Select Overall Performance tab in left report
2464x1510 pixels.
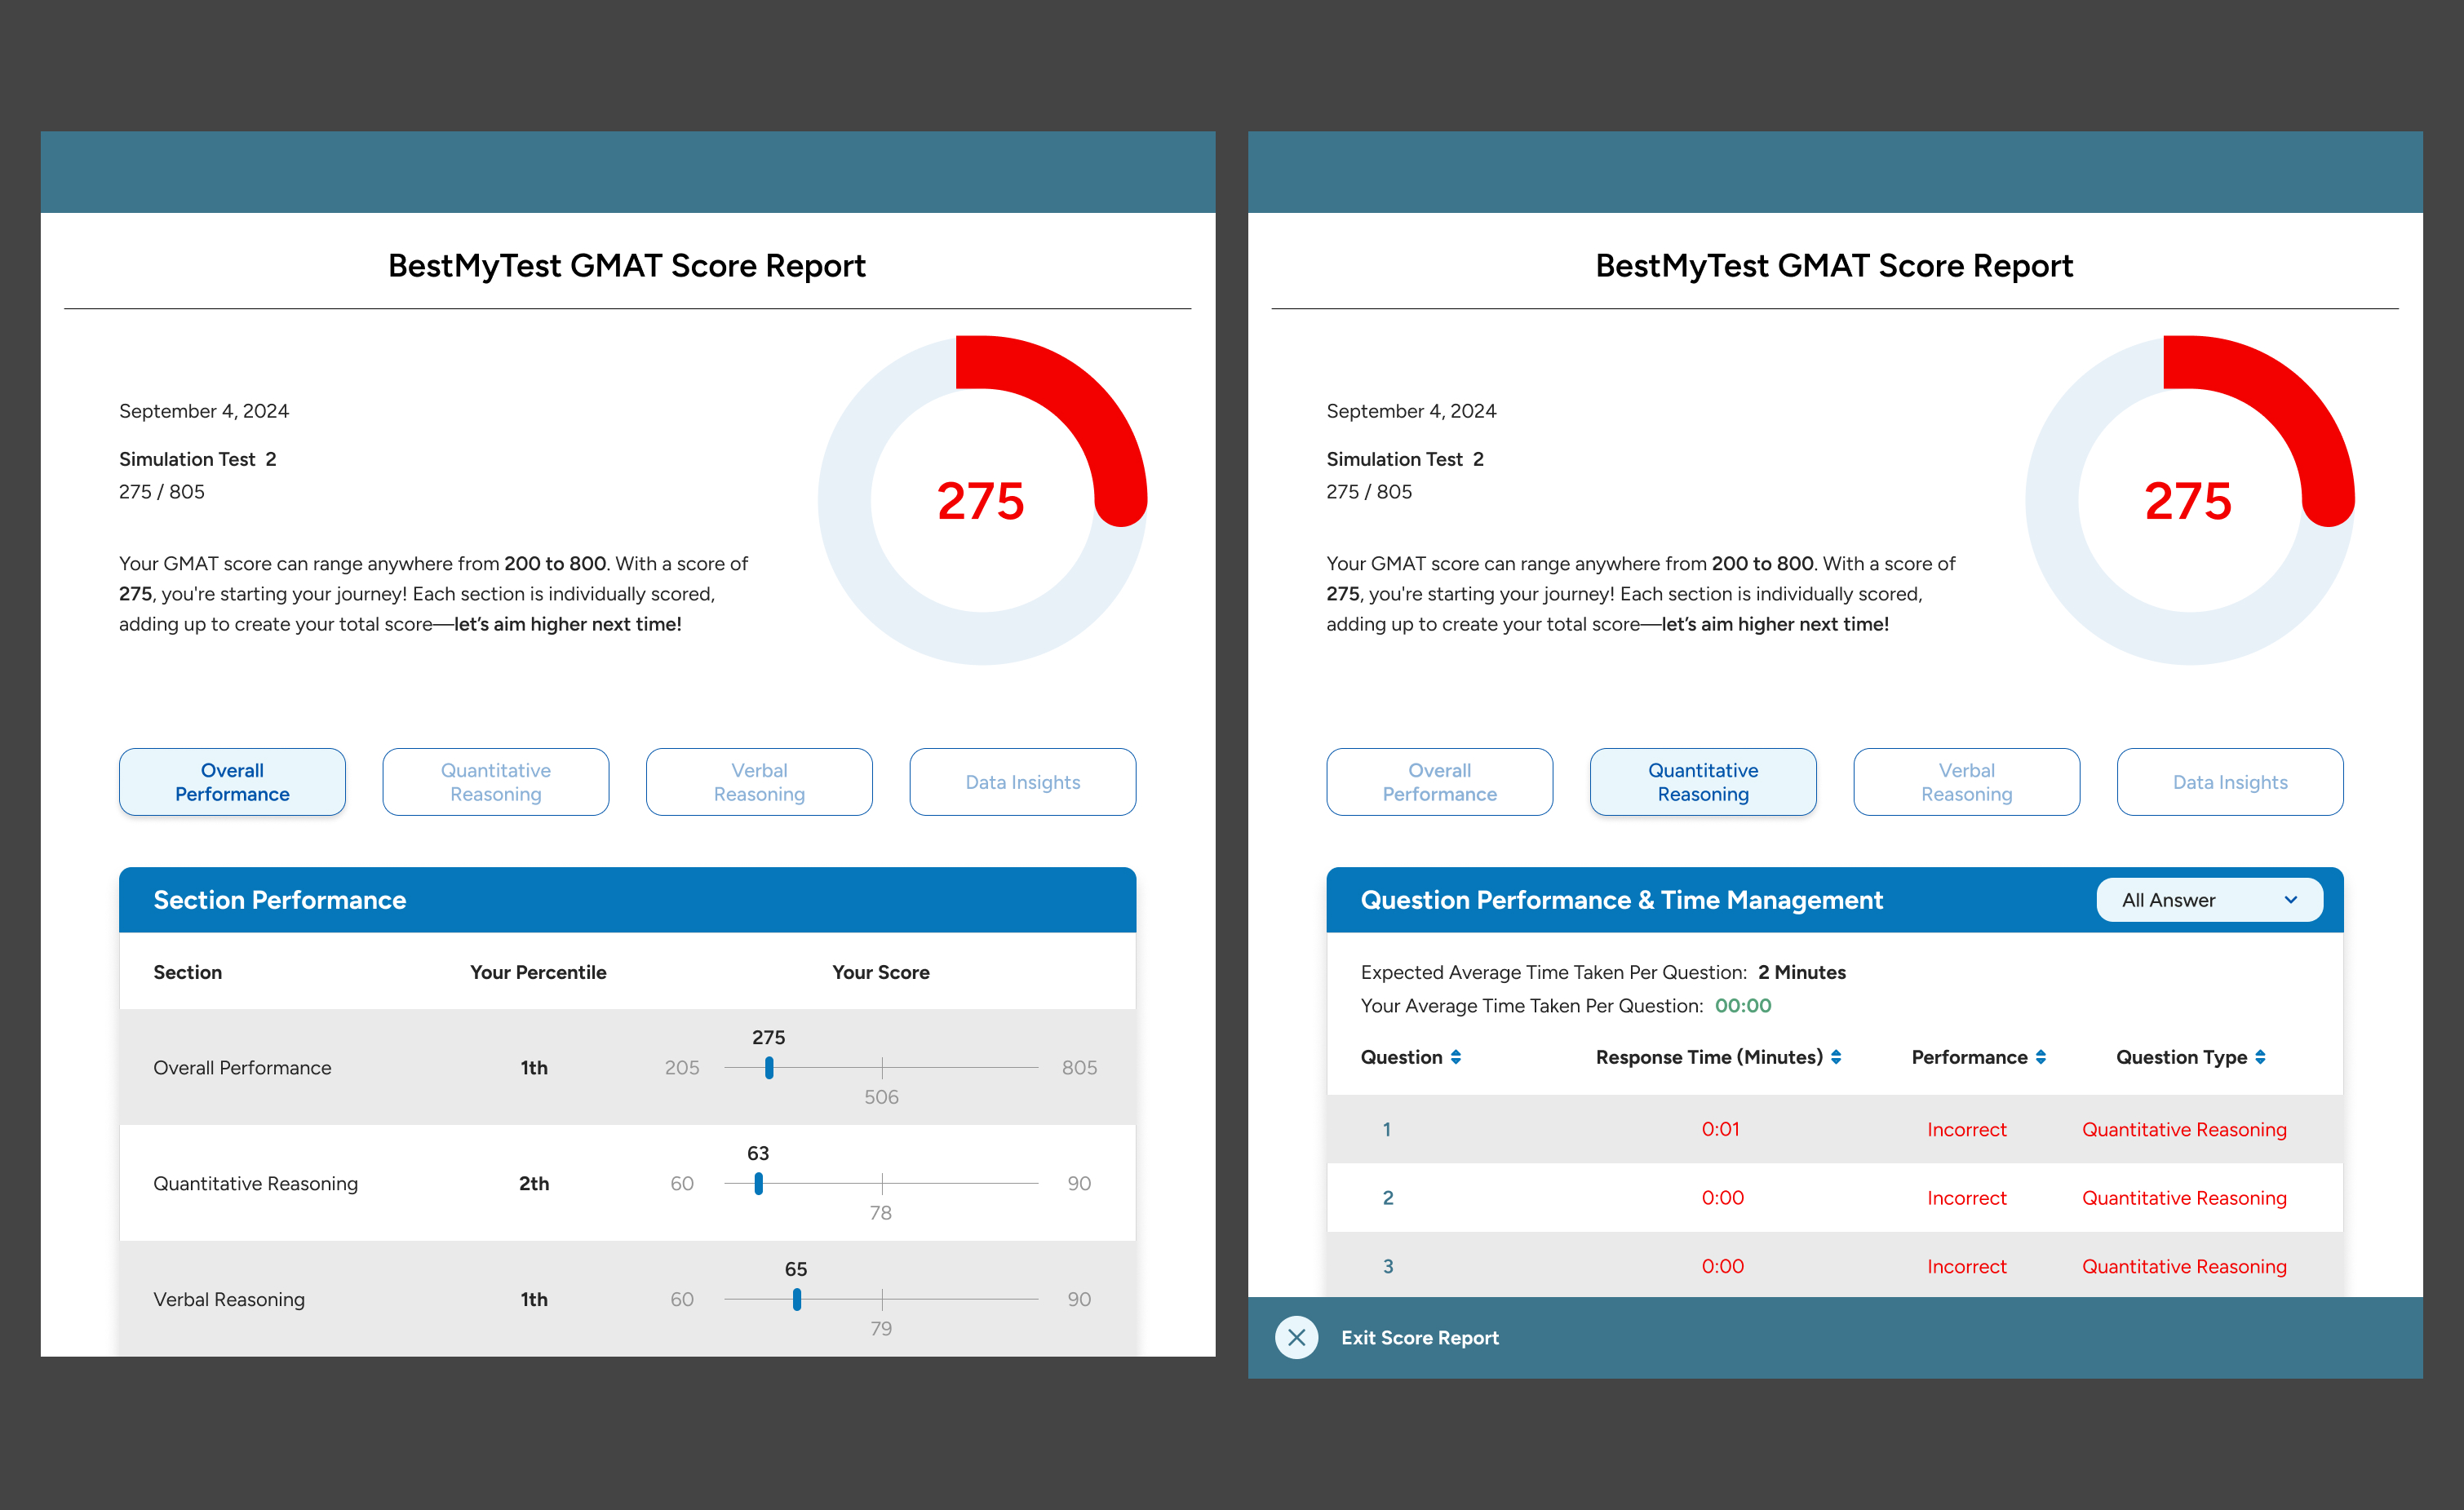[x=232, y=782]
